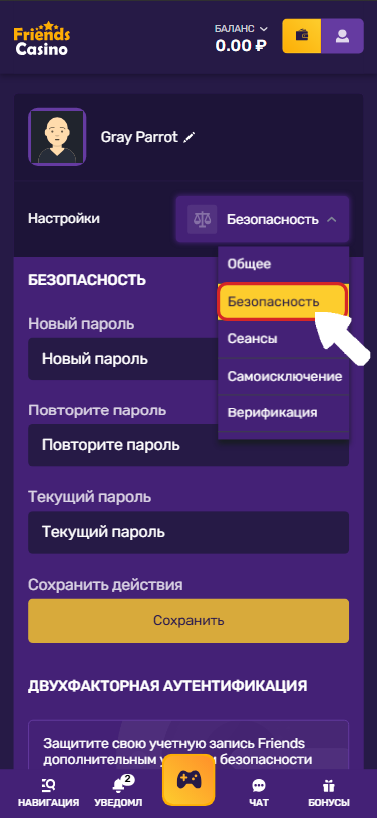Select Общее from the settings menu
This screenshot has width=377, height=818.
pyautogui.click(x=284, y=264)
